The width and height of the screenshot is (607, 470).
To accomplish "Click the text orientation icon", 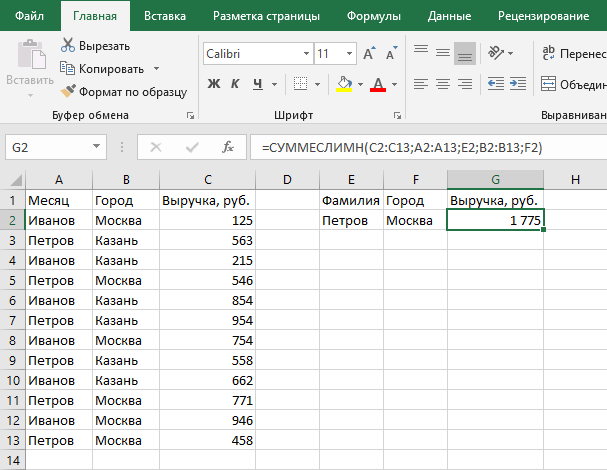I will (x=496, y=53).
